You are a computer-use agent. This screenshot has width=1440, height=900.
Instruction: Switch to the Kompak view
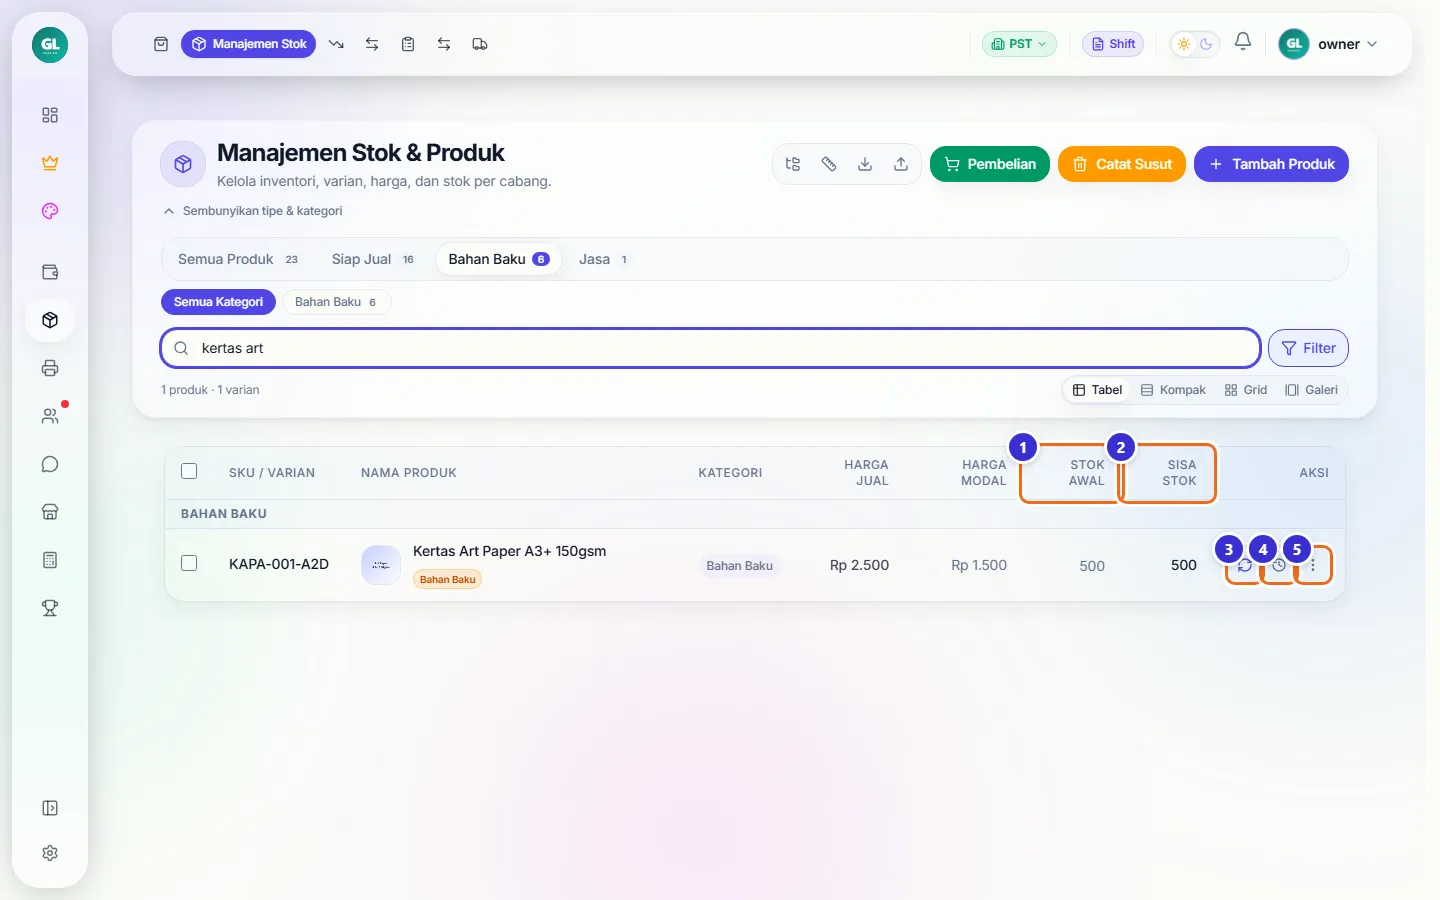1174,390
